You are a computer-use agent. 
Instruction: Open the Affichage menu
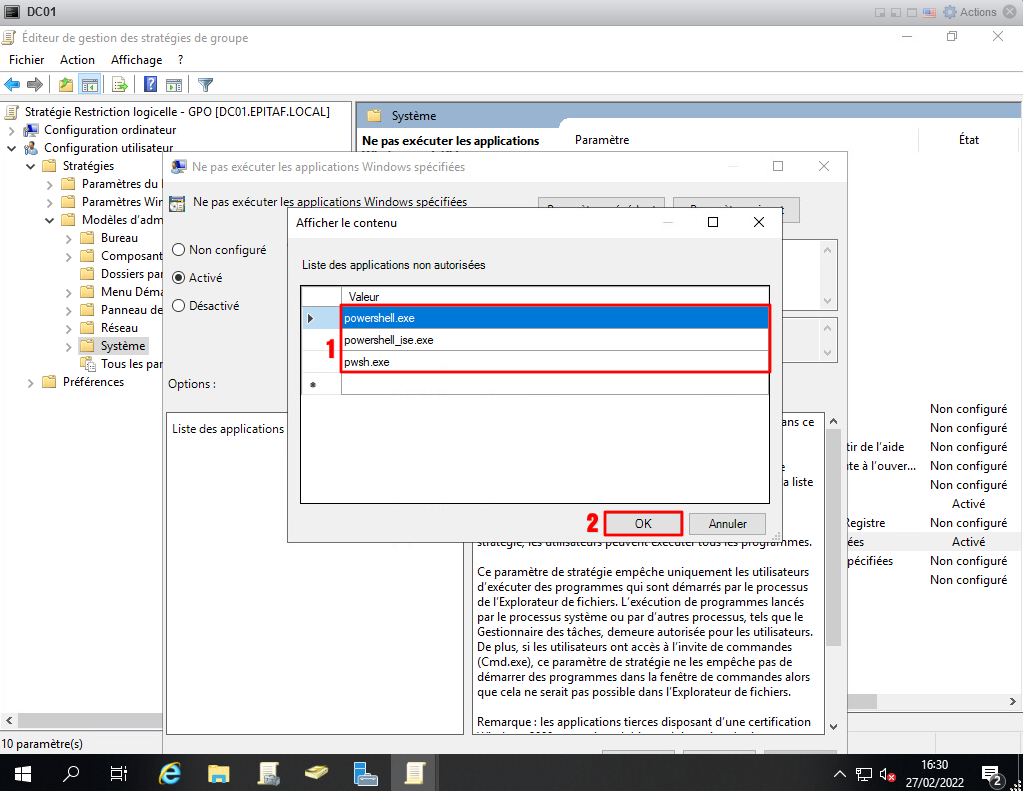(x=136, y=60)
